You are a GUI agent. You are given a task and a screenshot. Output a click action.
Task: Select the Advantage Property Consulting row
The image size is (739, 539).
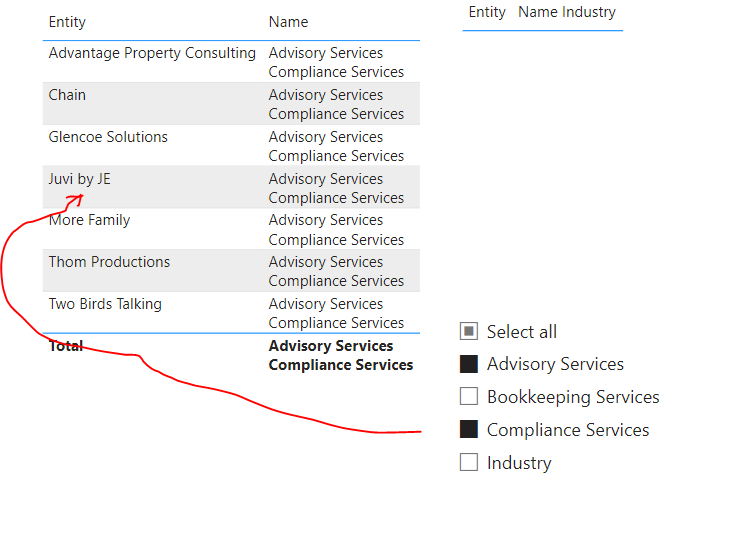coord(152,53)
